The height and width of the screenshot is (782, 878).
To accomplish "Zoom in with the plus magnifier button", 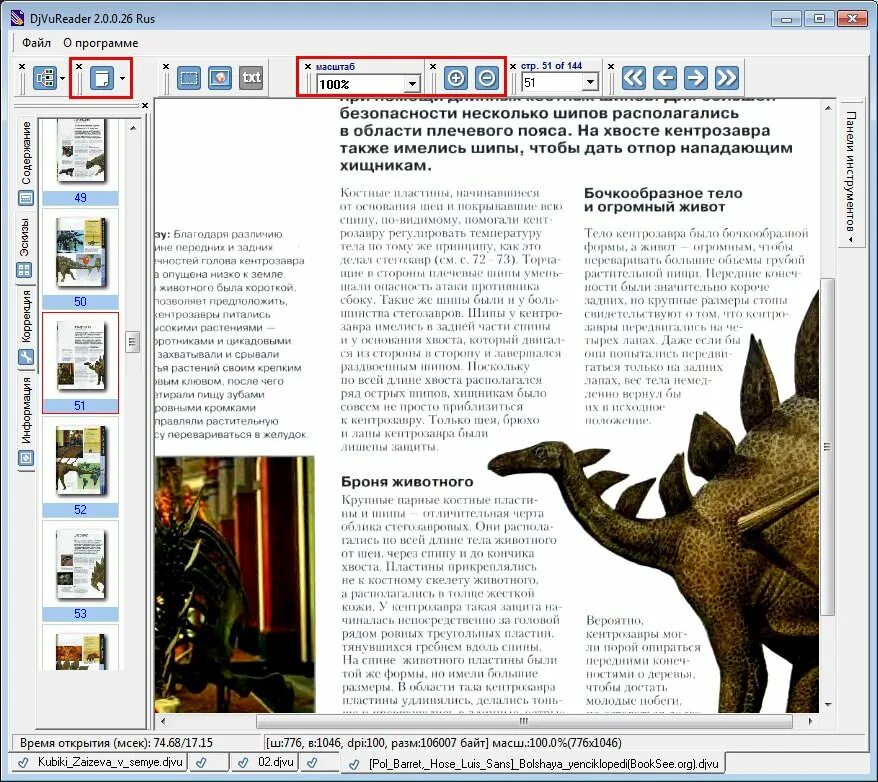I will point(456,78).
